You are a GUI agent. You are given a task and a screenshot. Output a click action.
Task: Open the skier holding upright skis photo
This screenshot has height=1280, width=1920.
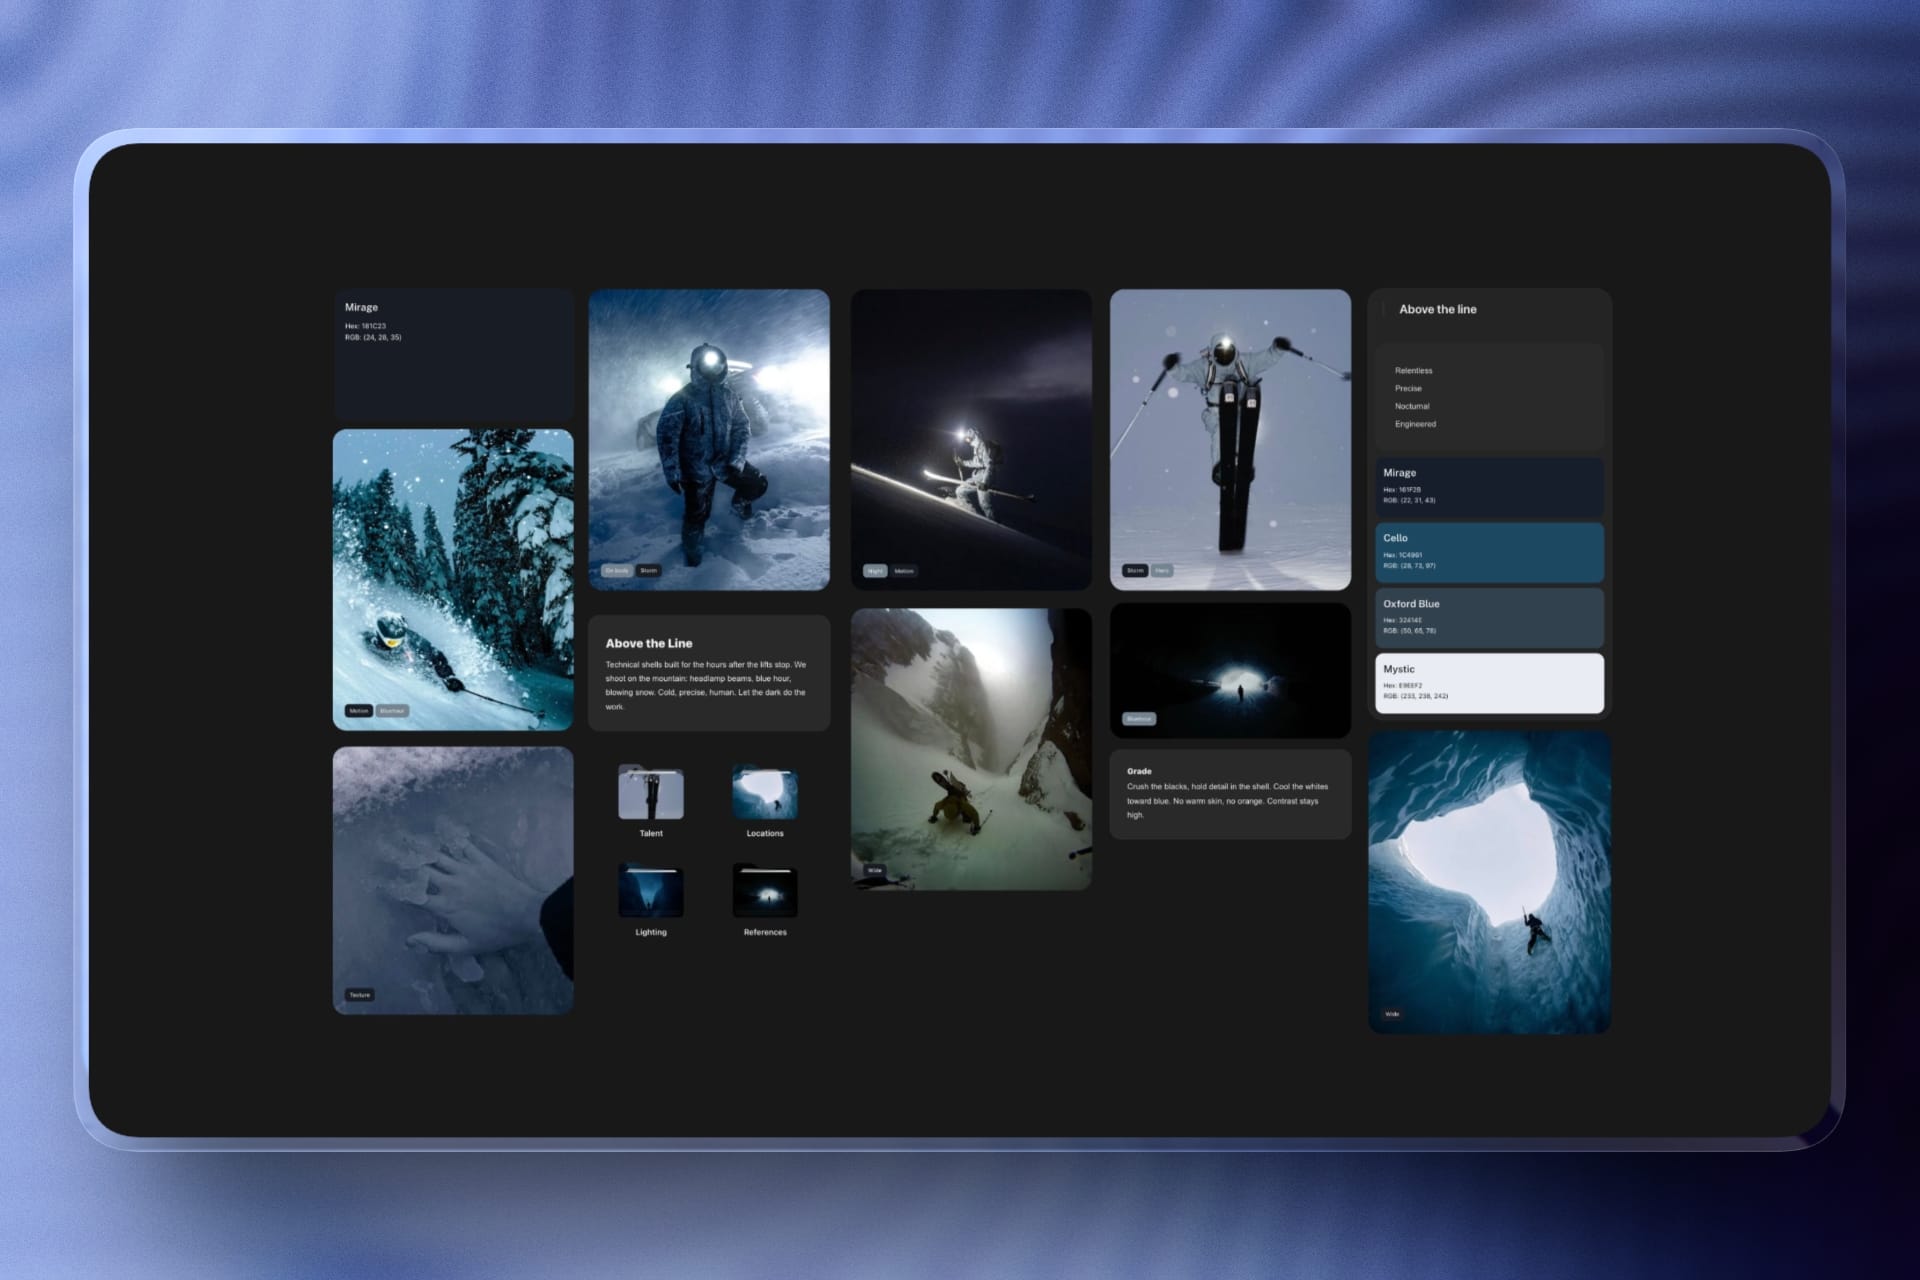pos(1230,440)
